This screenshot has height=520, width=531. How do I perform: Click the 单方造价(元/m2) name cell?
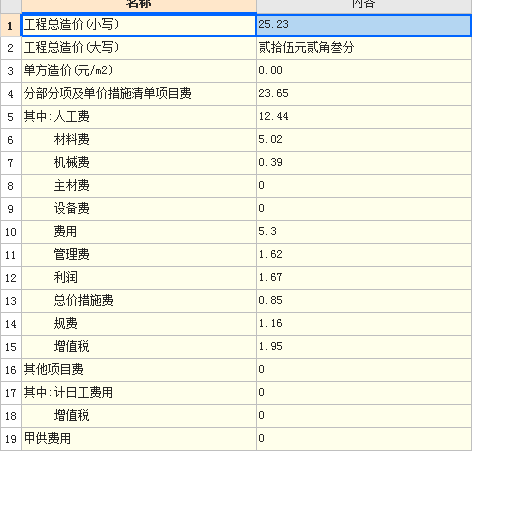[x=139, y=71]
